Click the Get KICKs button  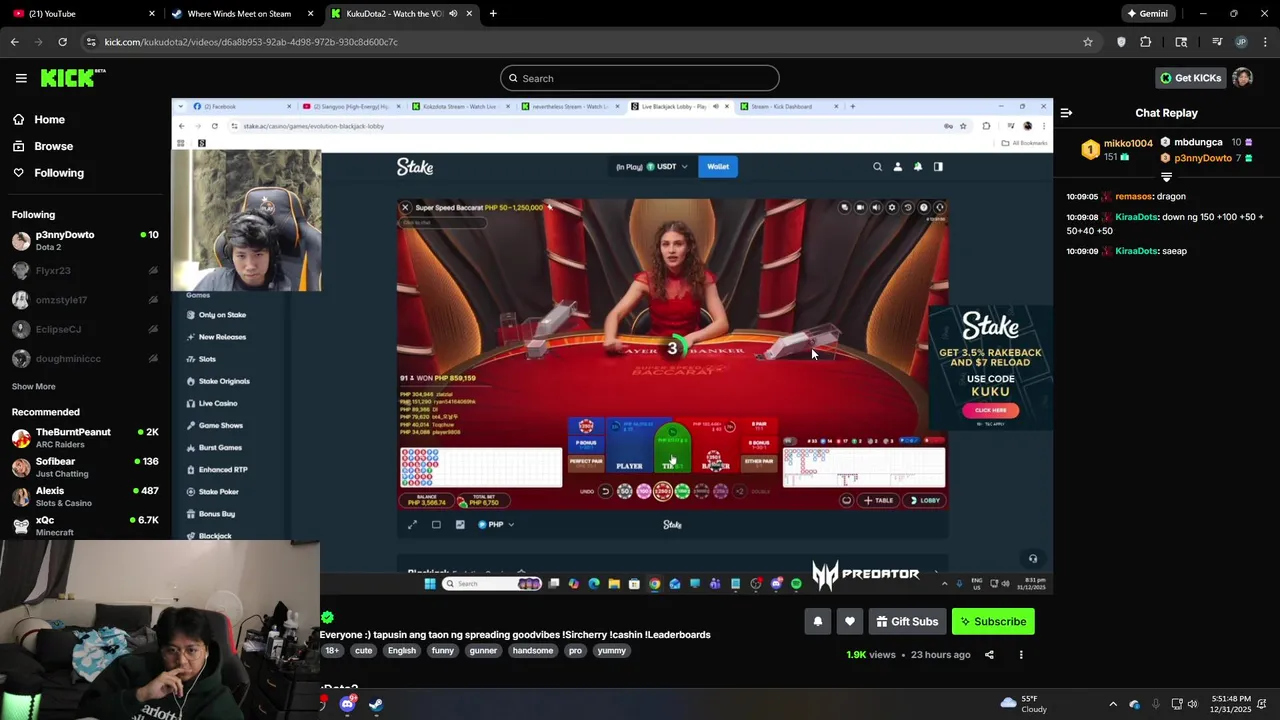(1190, 78)
